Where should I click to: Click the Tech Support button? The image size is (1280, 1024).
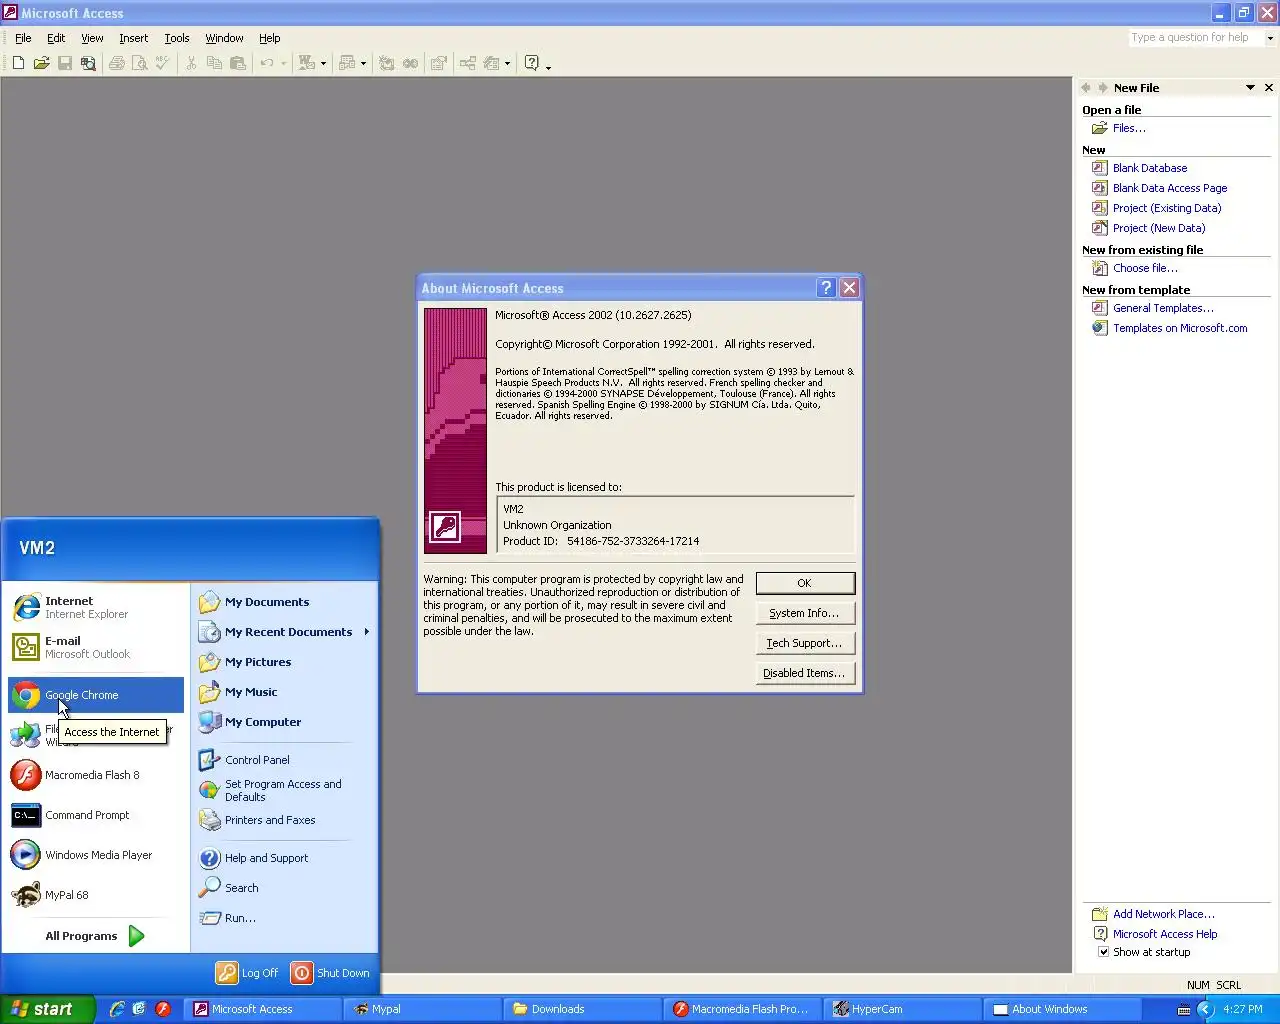(805, 643)
